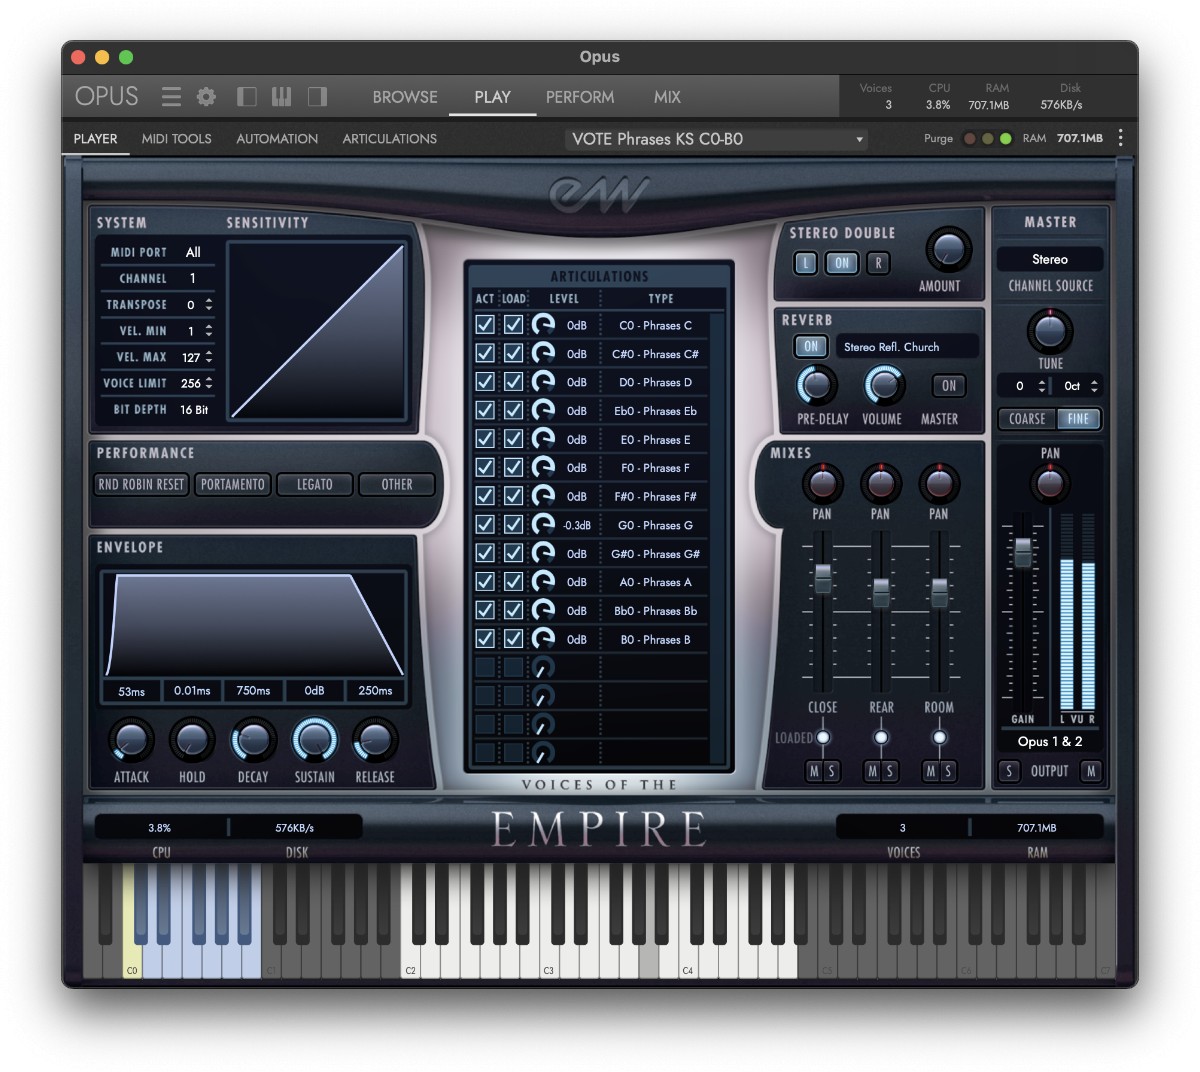Viewport: 1200px width, 1072px height.
Task: Adjust the Vel. Min stepper arrows
Action: [209, 330]
